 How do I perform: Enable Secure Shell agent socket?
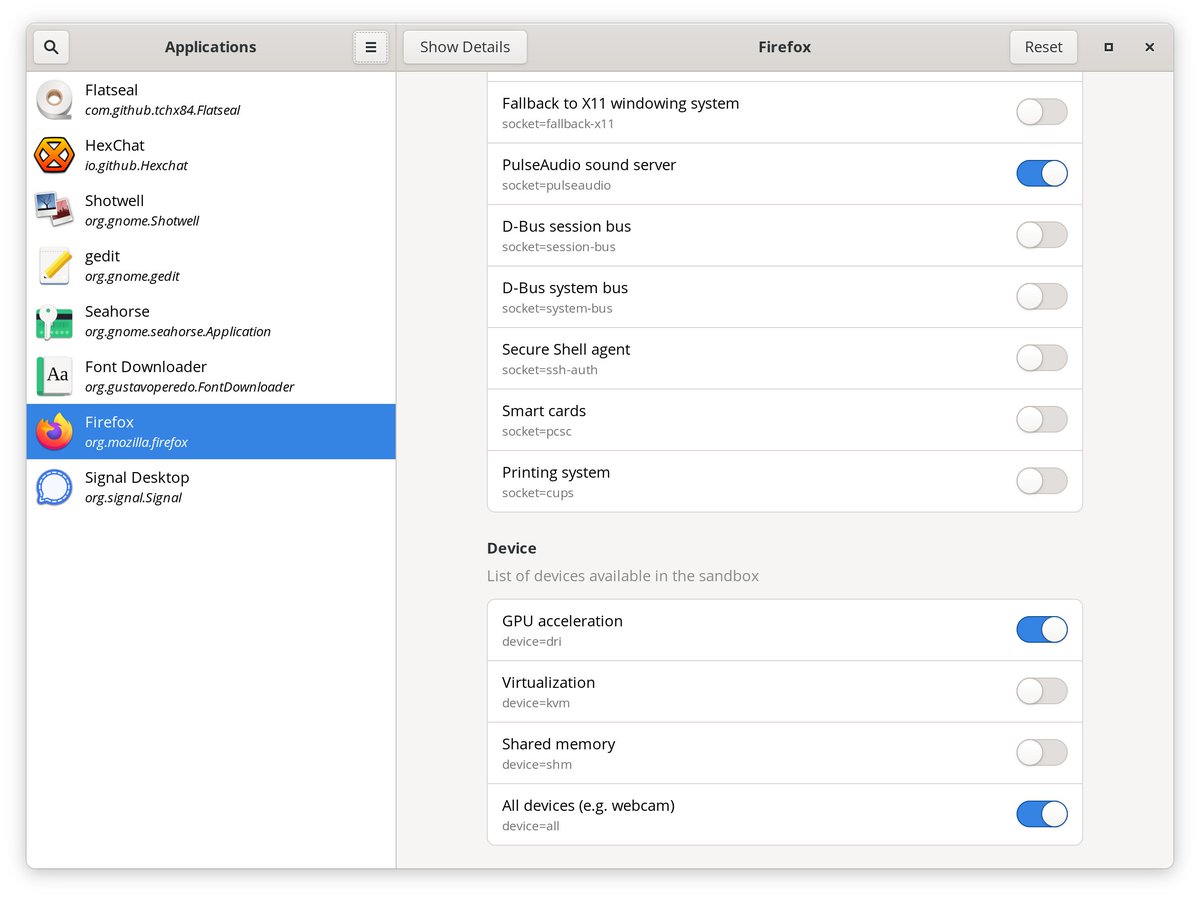click(1042, 358)
